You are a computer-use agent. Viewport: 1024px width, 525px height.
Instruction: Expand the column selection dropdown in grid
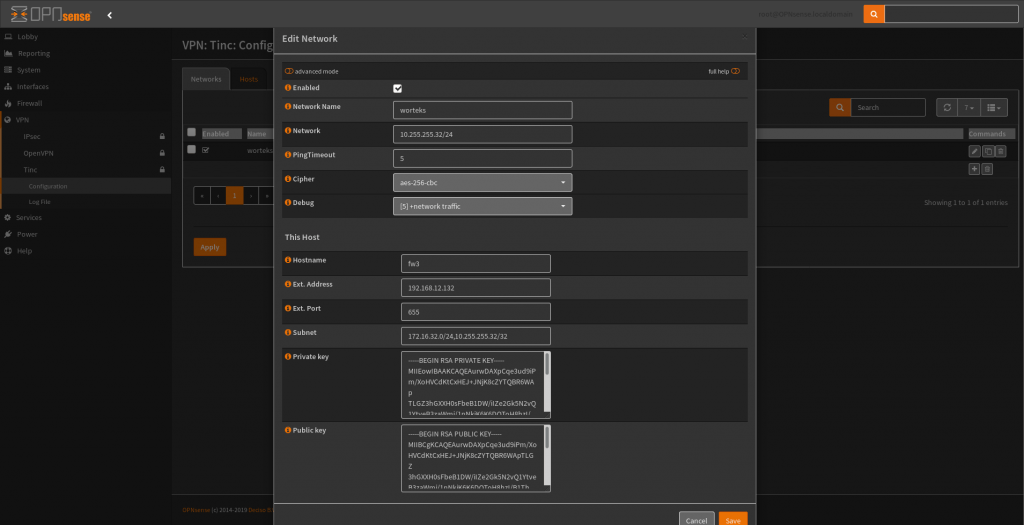coord(994,107)
